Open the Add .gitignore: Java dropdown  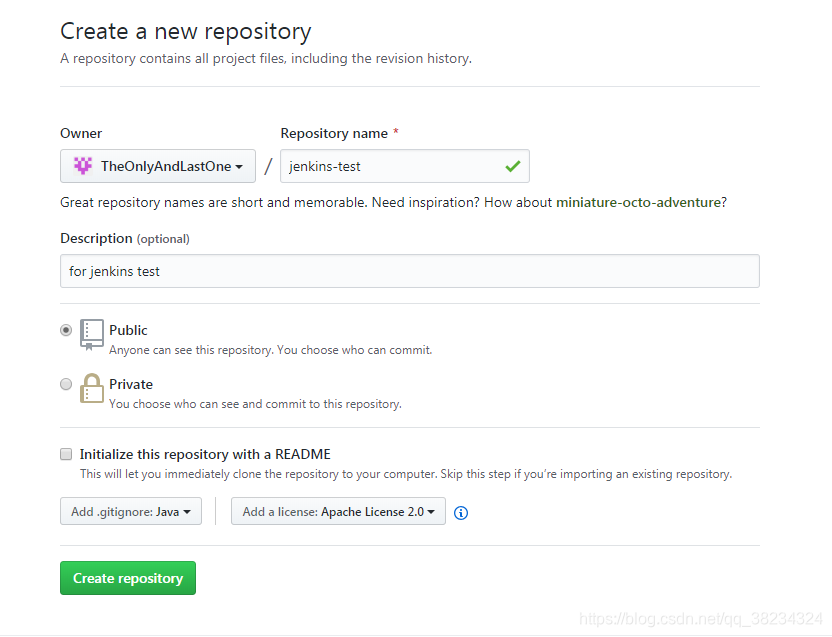(131, 511)
